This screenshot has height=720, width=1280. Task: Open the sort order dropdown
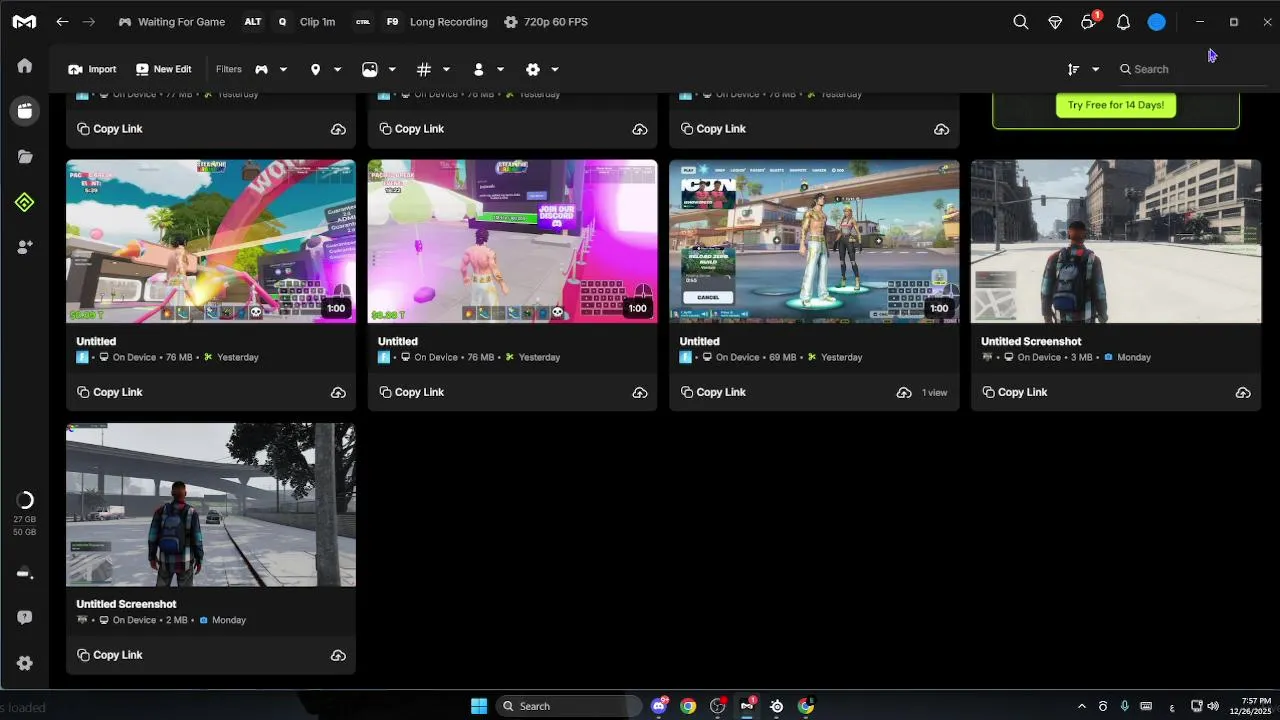pos(1083,69)
